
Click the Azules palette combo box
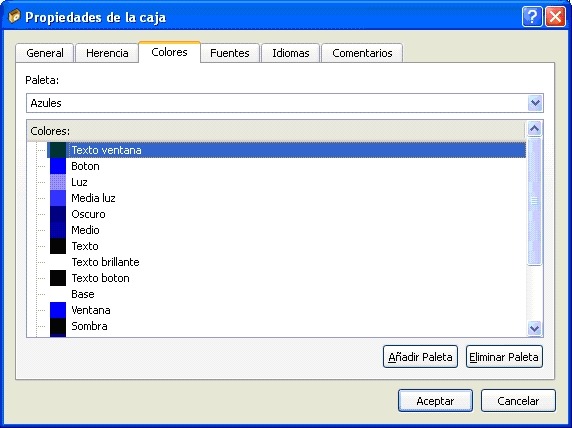pos(285,103)
